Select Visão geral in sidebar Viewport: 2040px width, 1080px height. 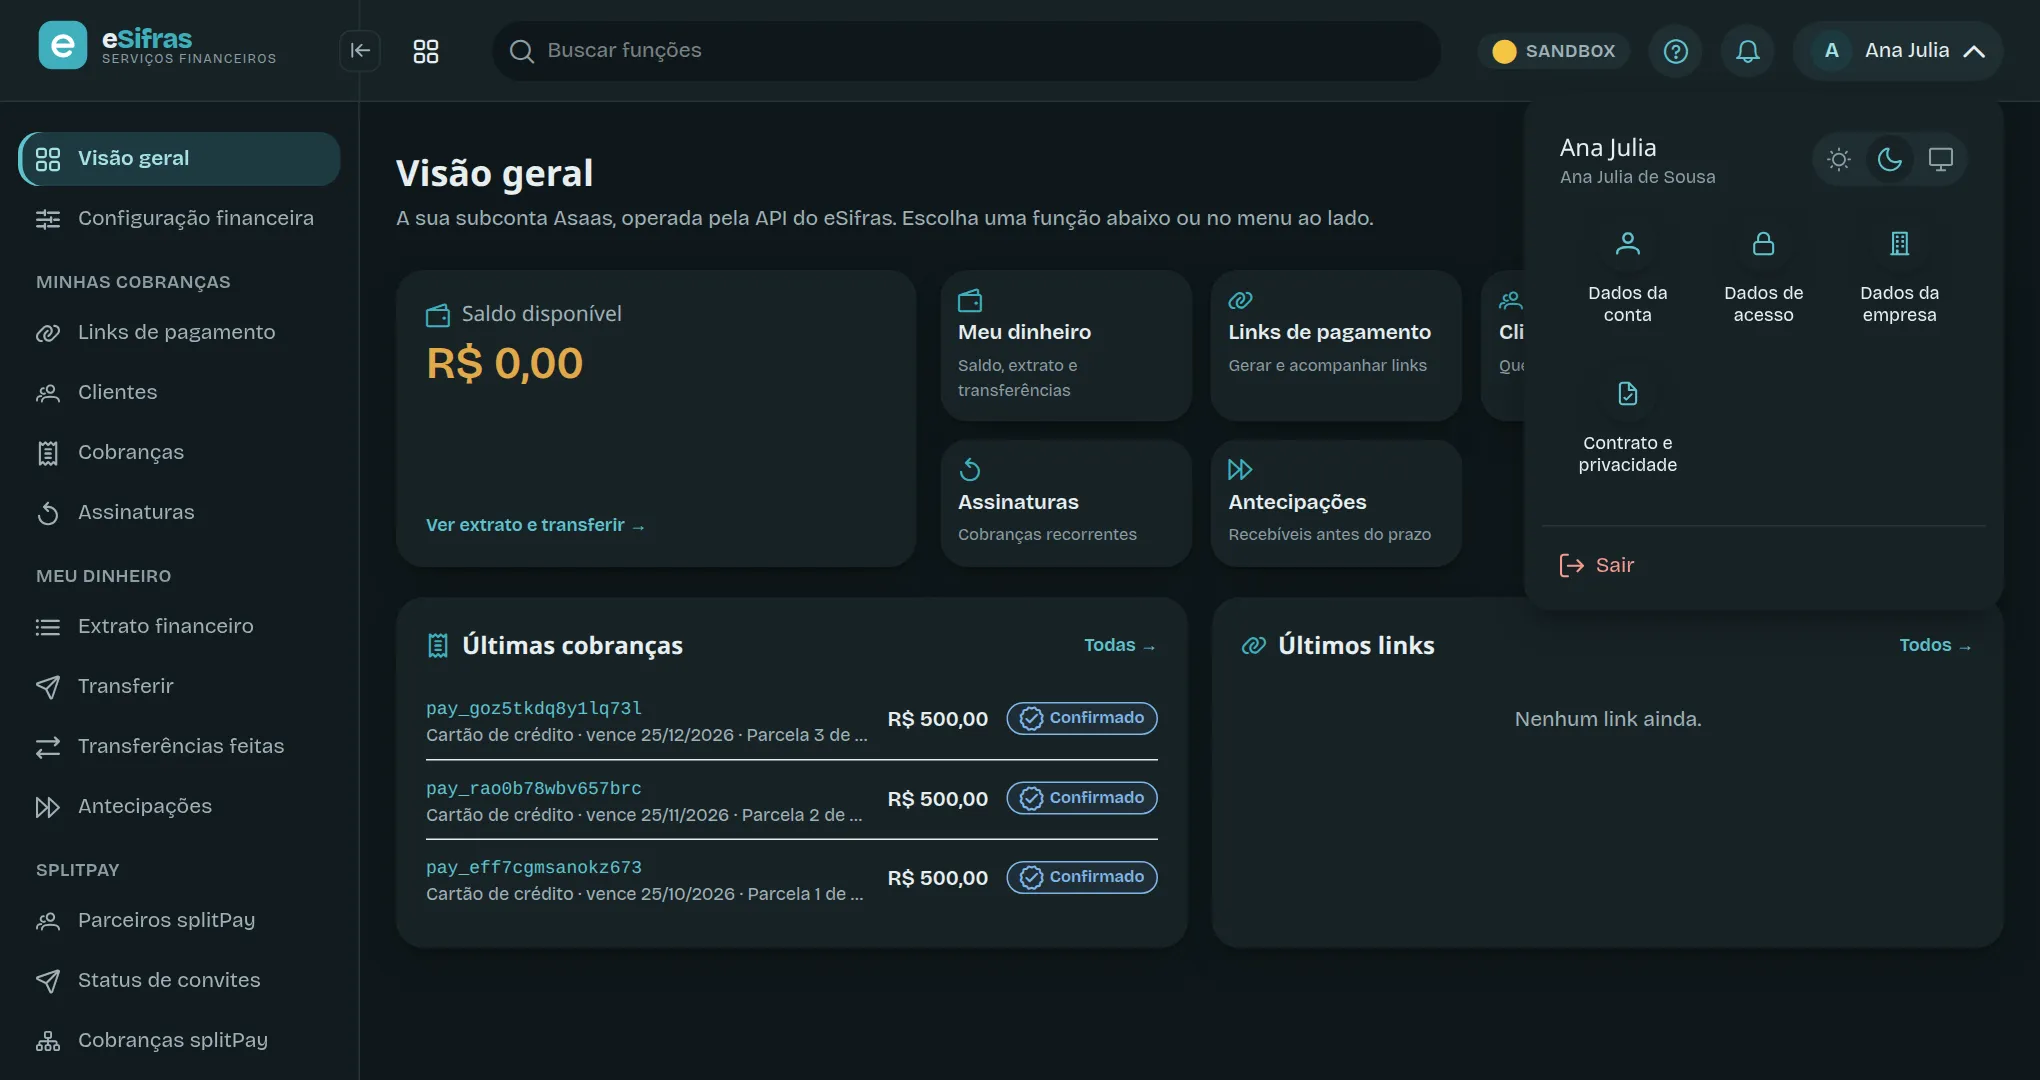pos(180,159)
